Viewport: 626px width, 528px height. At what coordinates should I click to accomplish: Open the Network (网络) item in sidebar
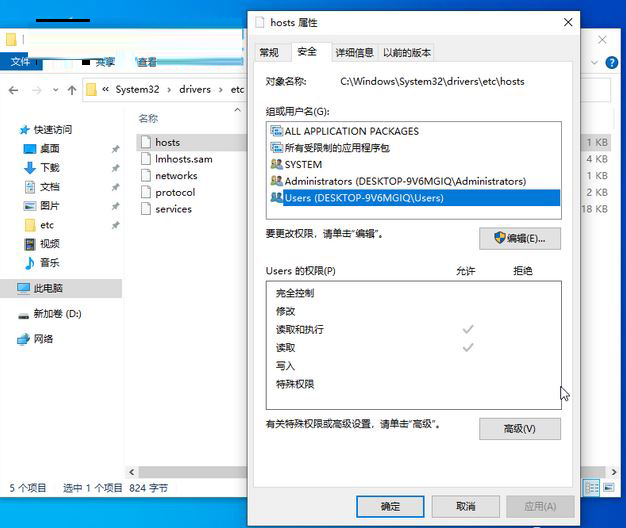43,339
